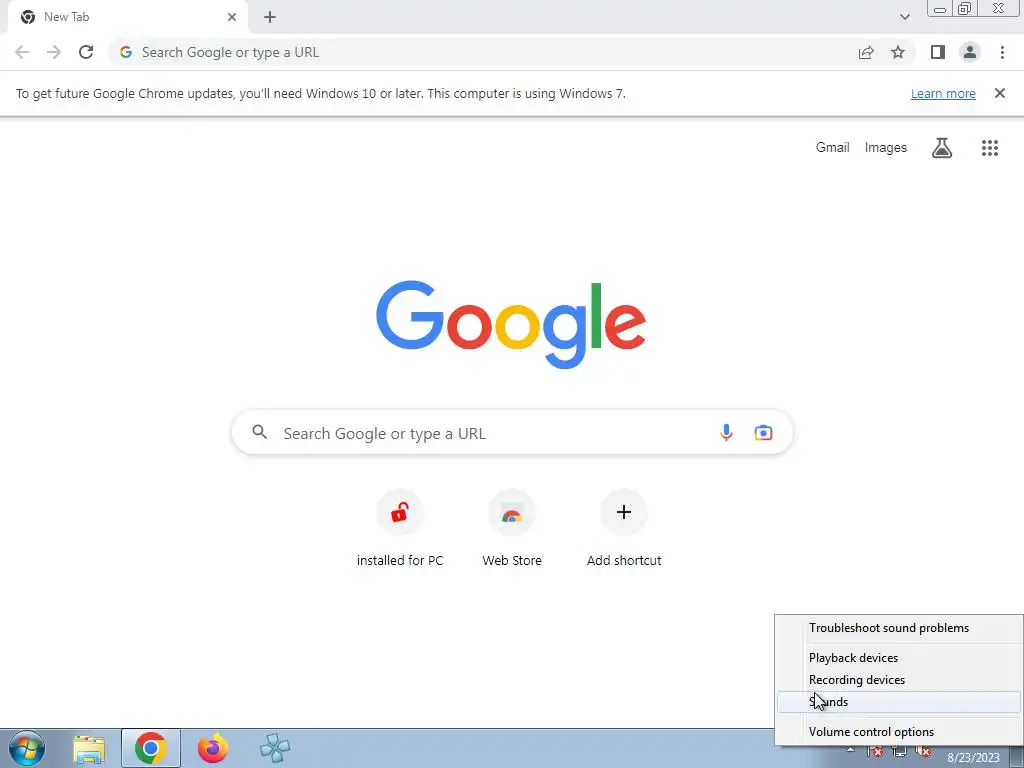
Task: Select Recording devices in the context menu
Action: [x=899, y=680]
